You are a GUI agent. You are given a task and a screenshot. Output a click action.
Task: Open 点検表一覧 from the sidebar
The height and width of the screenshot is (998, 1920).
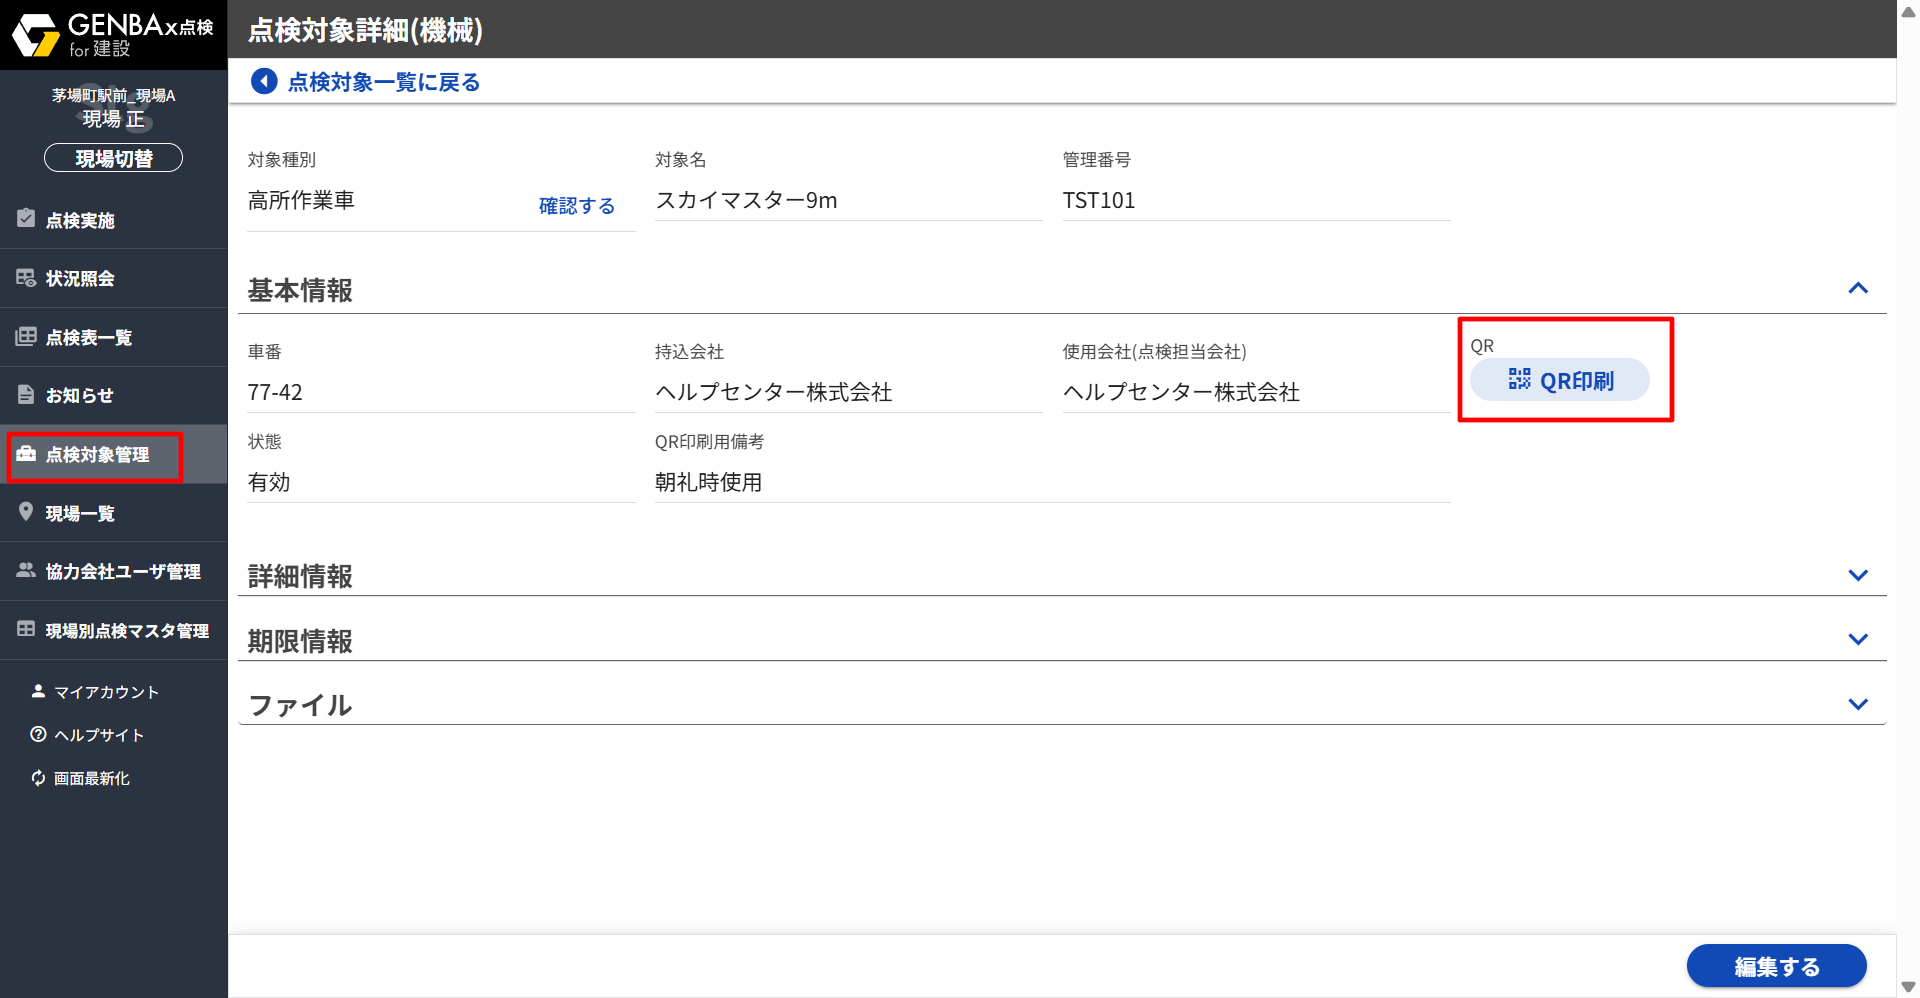pos(88,337)
